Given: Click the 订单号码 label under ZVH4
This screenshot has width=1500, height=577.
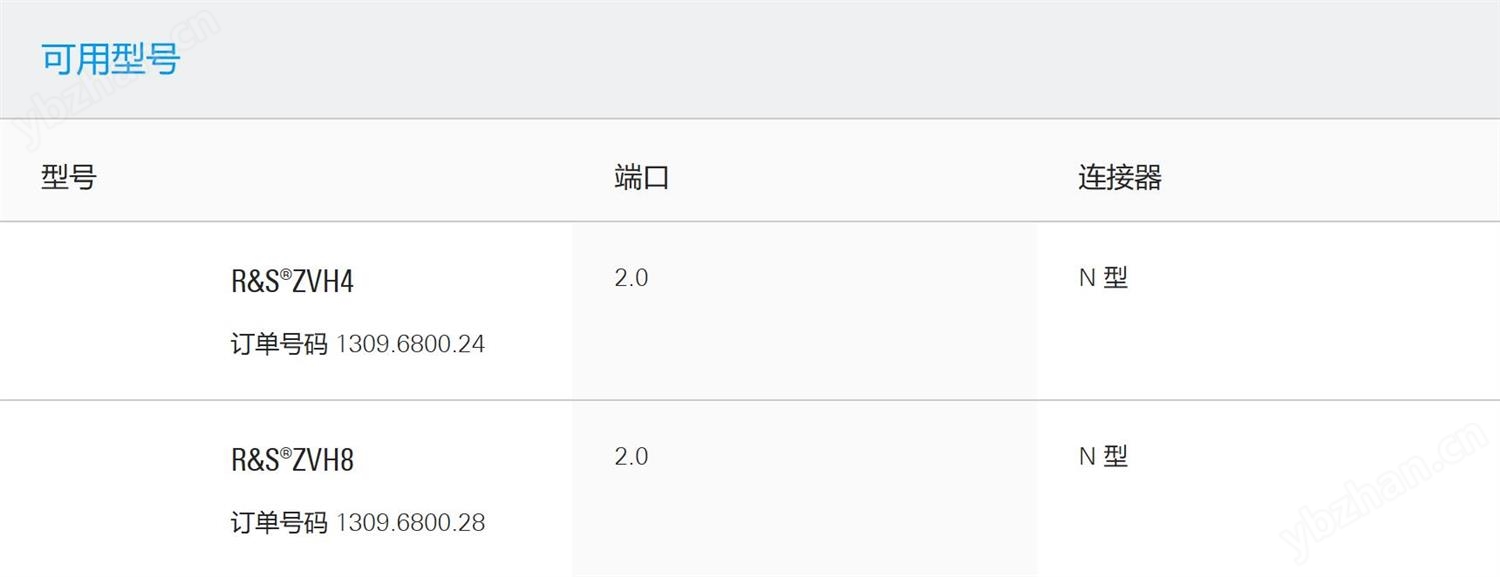Looking at the screenshot, I should pyautogui.click(x=279, y=344).
